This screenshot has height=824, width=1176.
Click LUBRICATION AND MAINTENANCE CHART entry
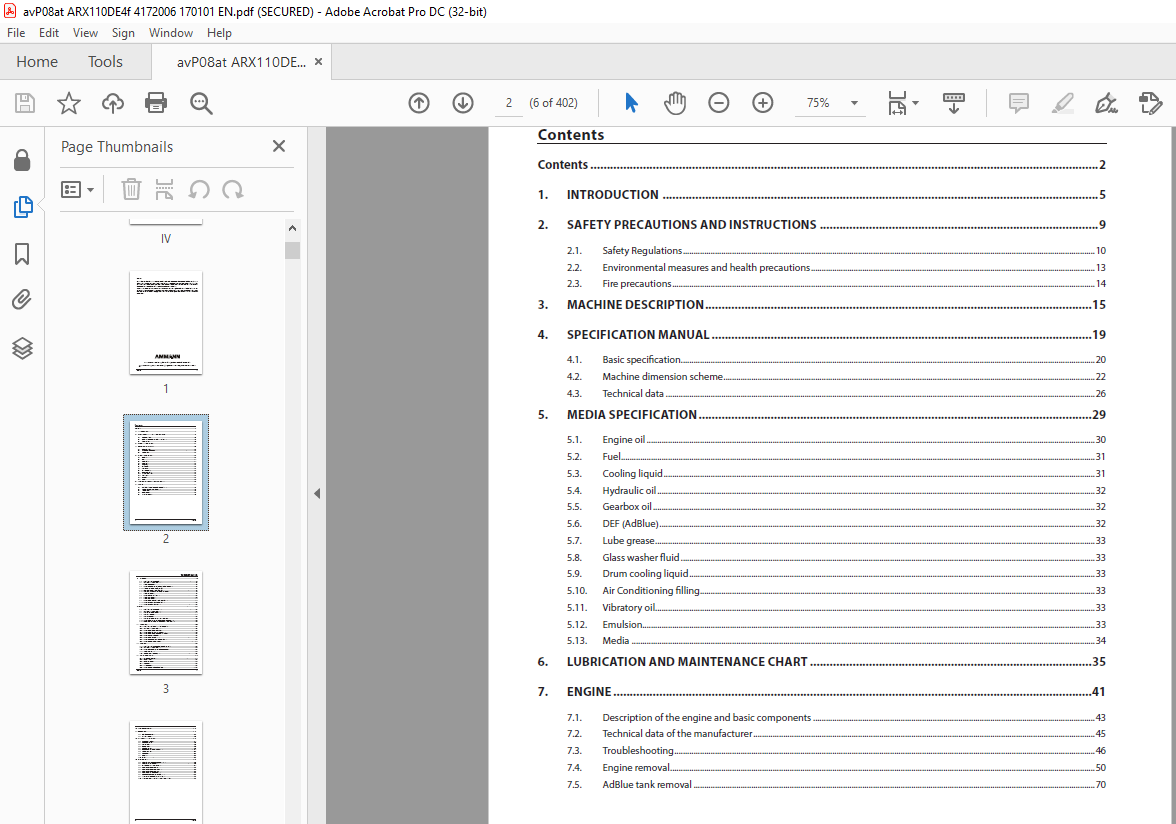(821, 661)
